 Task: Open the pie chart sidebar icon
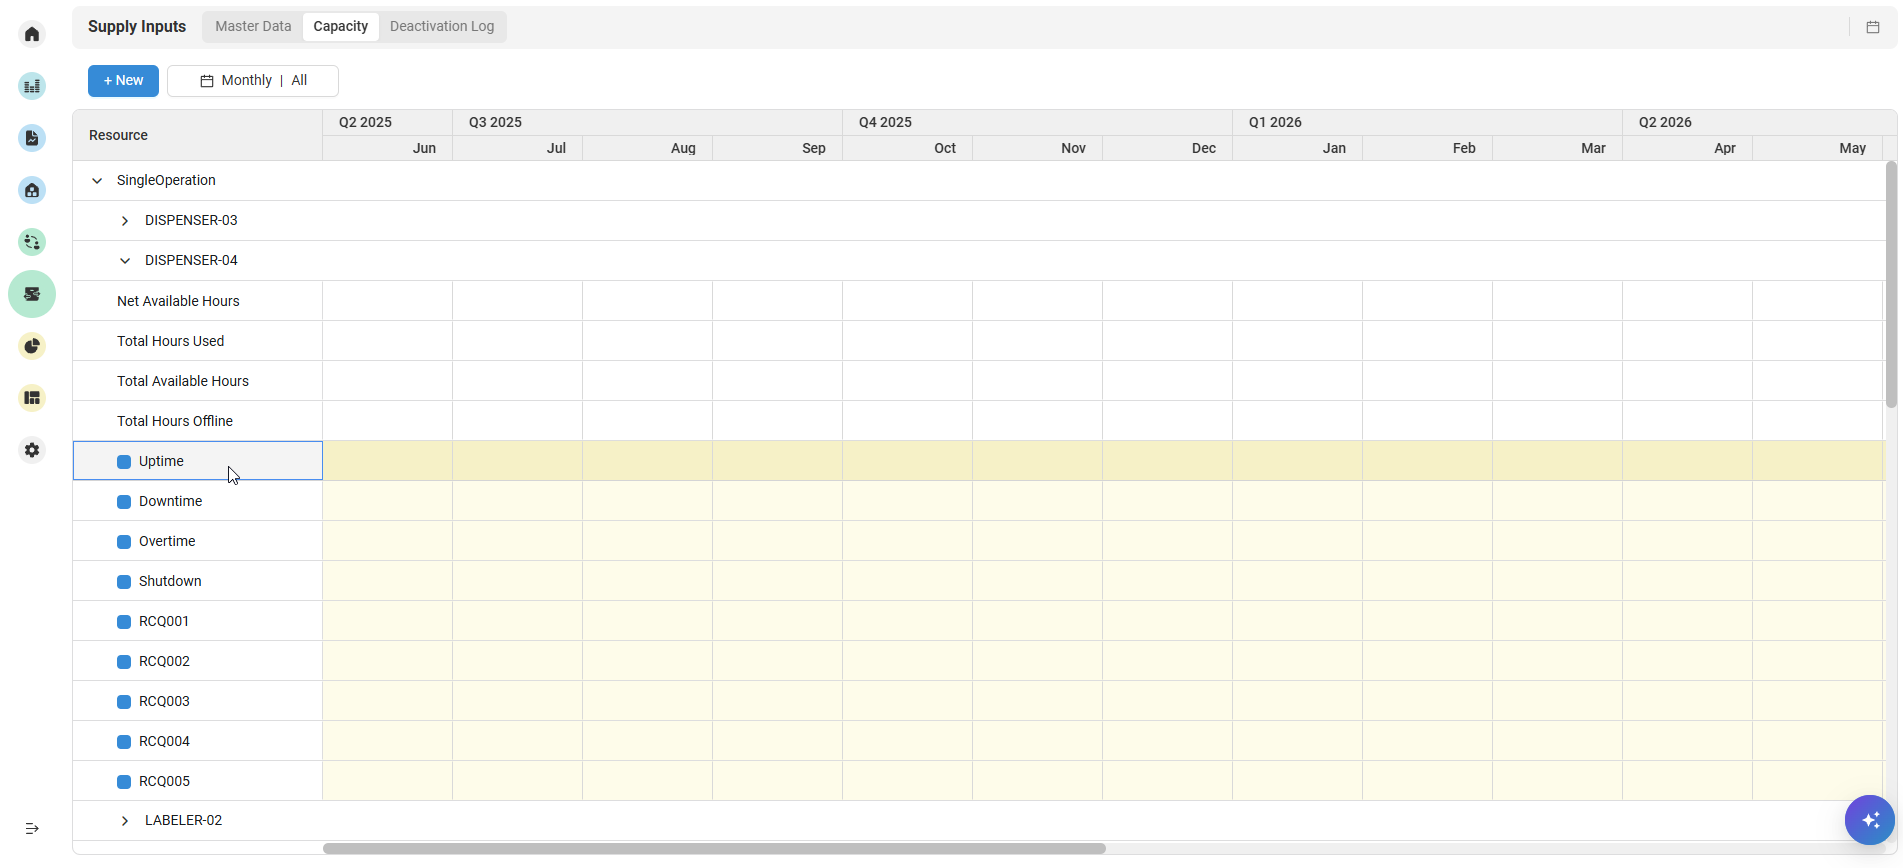(x=32, y=346)
